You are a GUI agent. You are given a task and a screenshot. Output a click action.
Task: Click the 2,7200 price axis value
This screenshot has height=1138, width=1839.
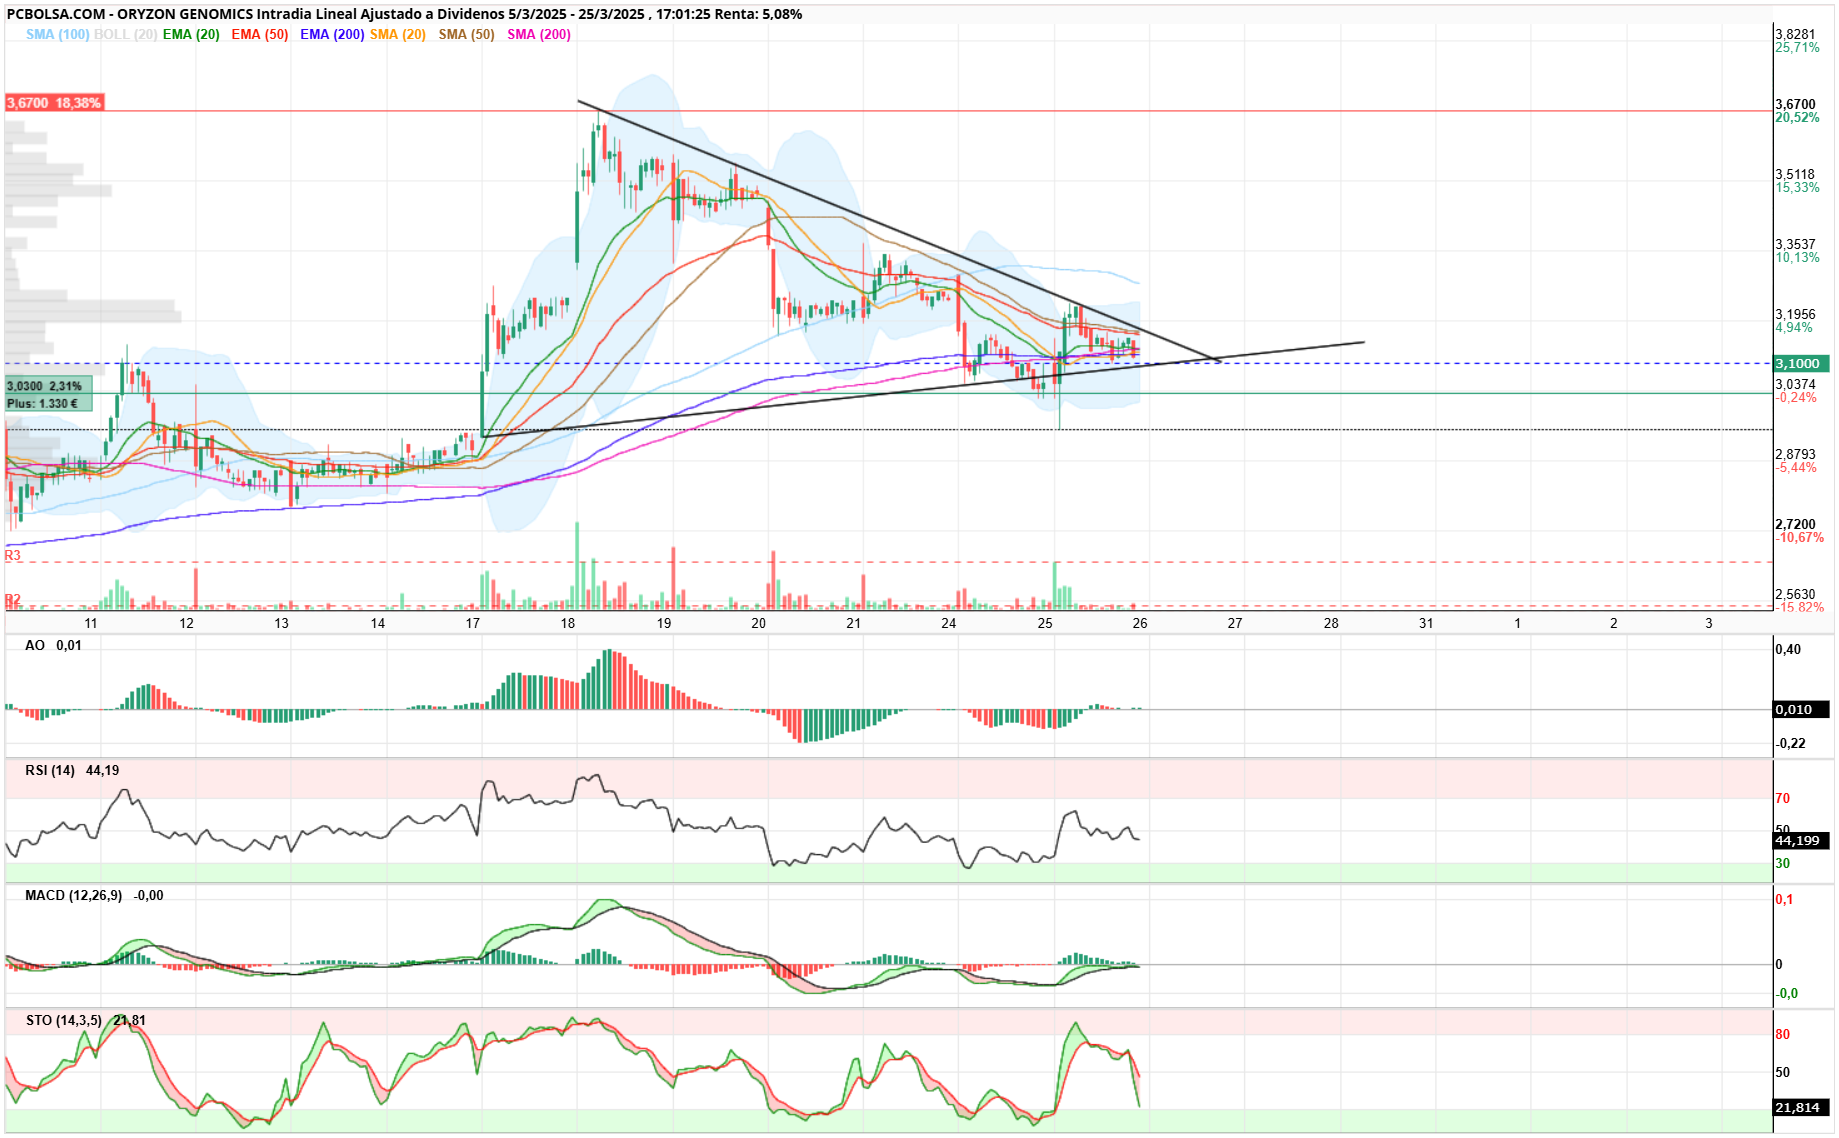1795,524
